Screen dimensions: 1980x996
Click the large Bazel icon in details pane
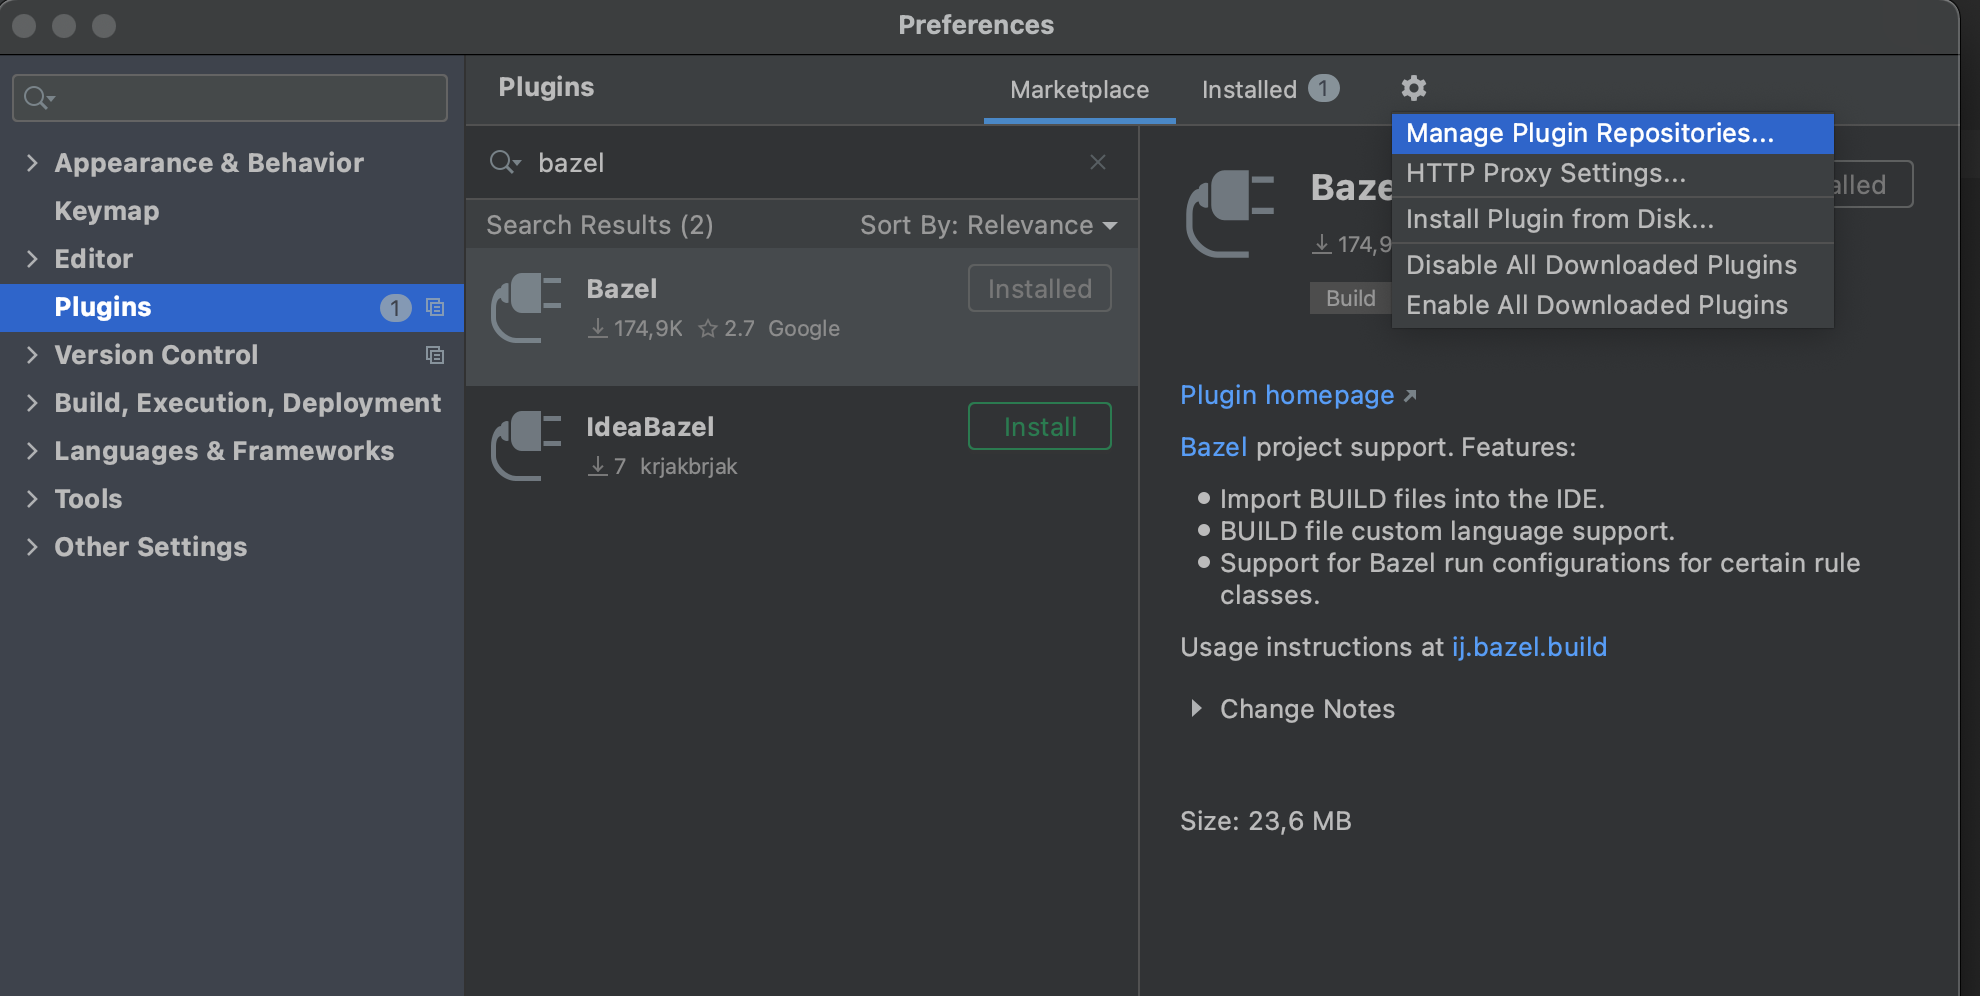1230,213
